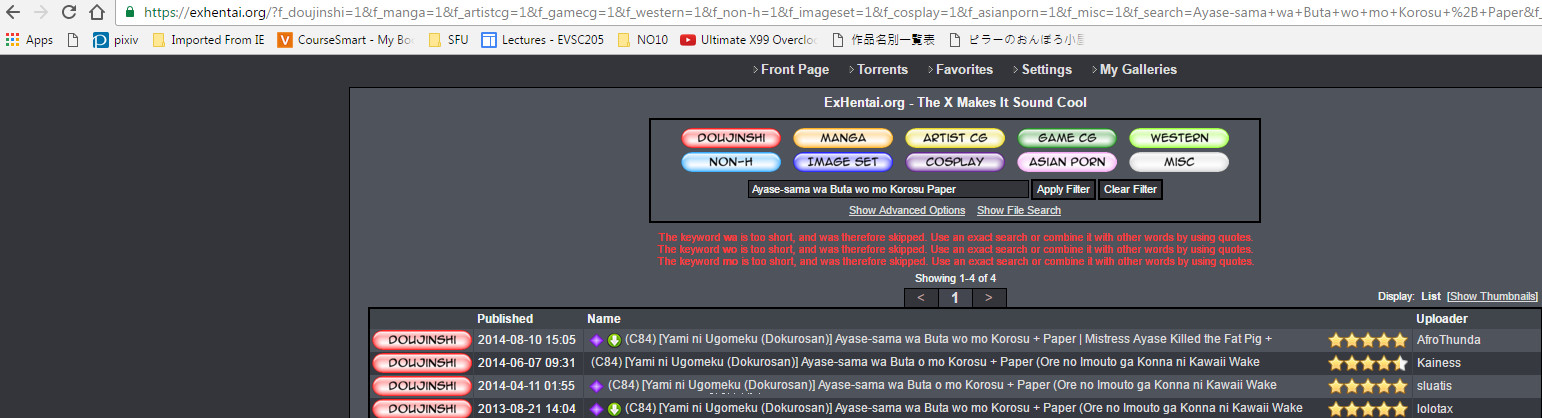
Task: Click the green torrent download icon in first row
Action: (x=614, y=340)
